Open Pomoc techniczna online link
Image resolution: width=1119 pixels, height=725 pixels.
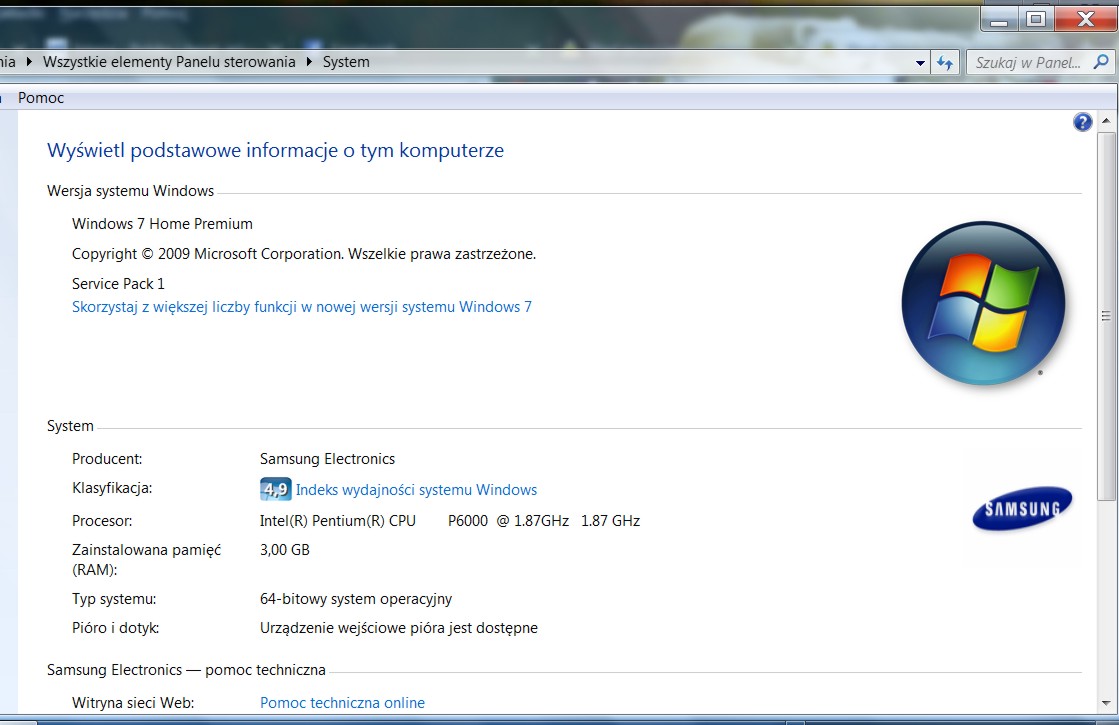click(343, 702)
